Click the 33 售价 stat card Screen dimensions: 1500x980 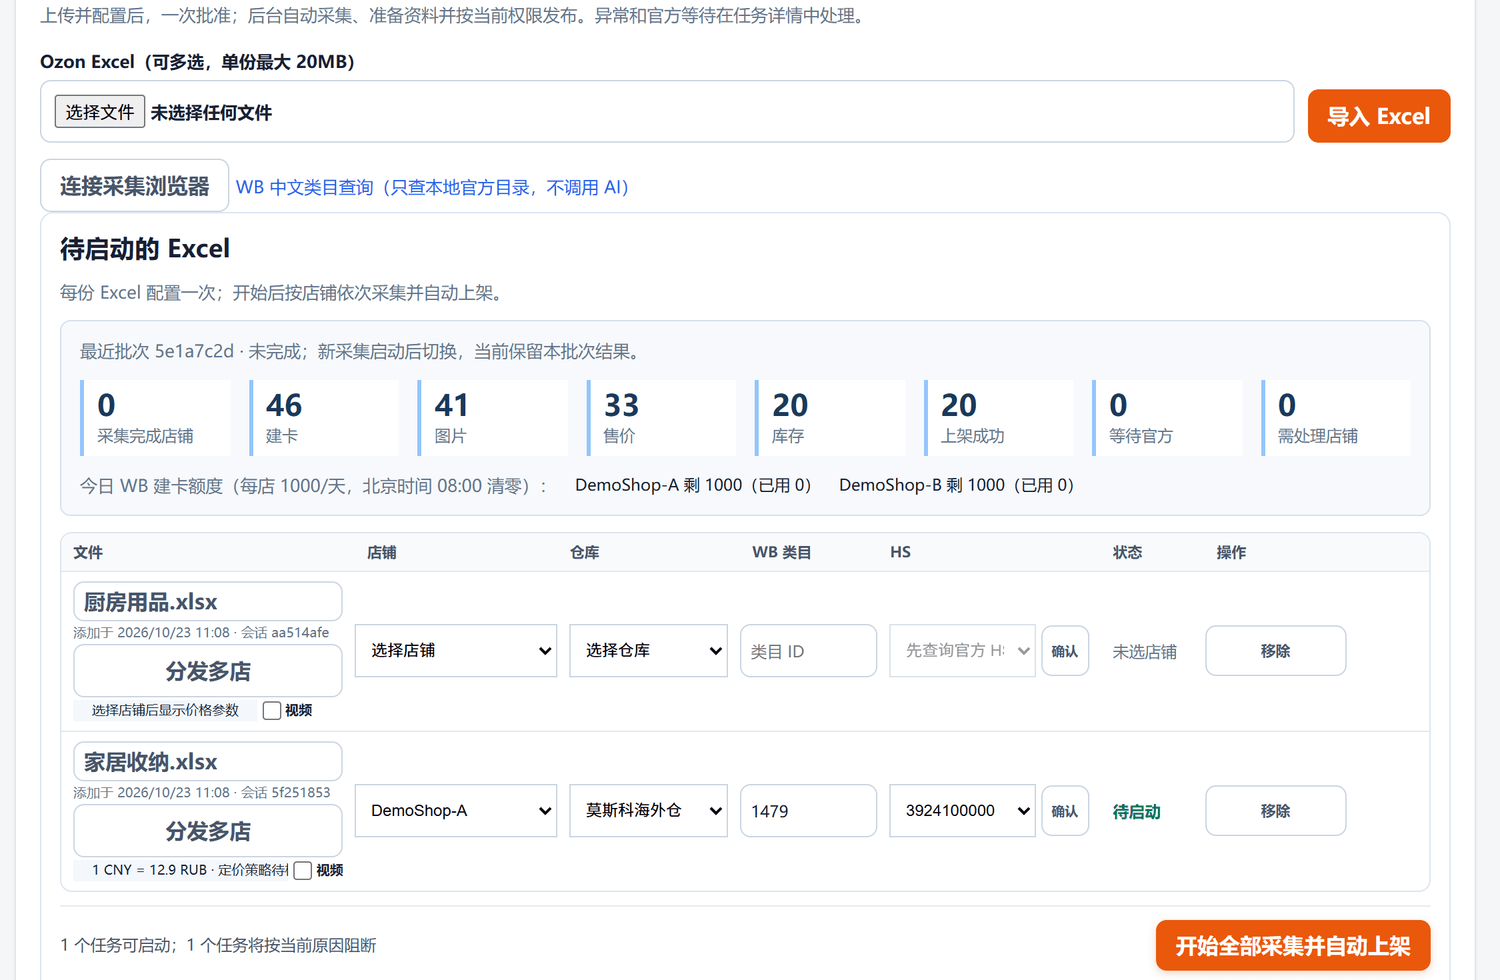click(x=664, y=418)
